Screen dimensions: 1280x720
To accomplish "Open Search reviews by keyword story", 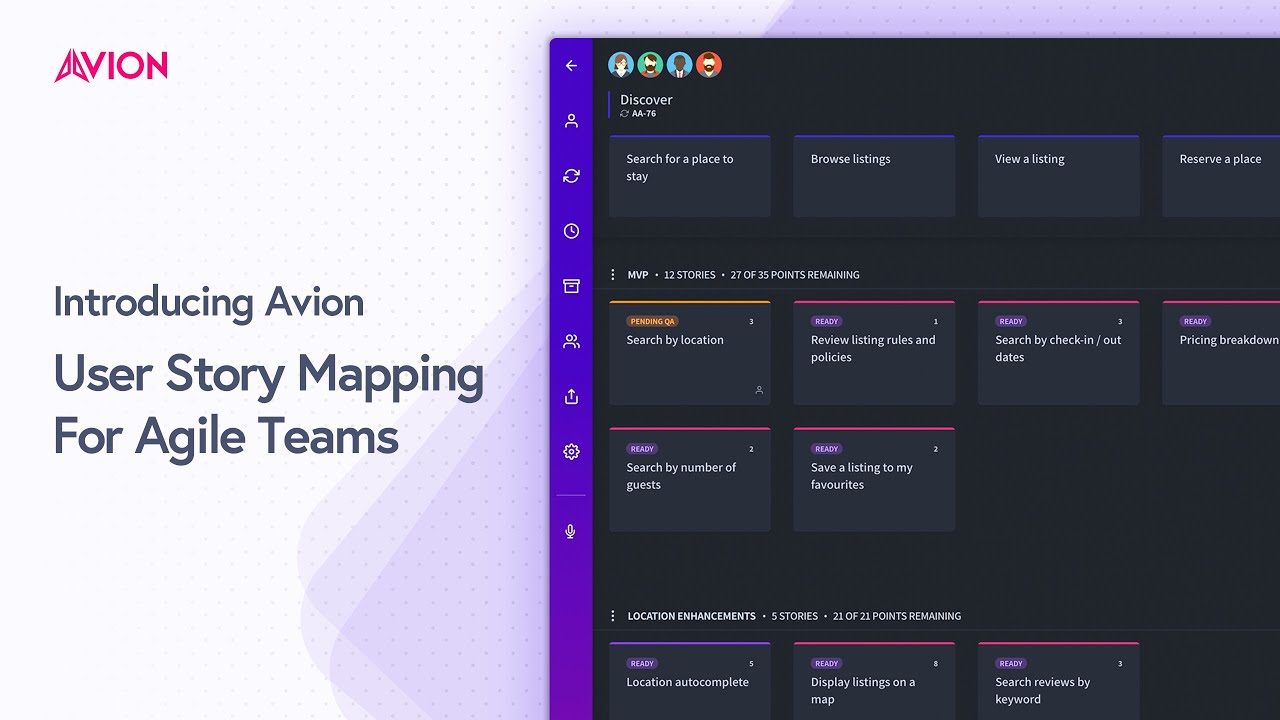I will (1058, 681).
